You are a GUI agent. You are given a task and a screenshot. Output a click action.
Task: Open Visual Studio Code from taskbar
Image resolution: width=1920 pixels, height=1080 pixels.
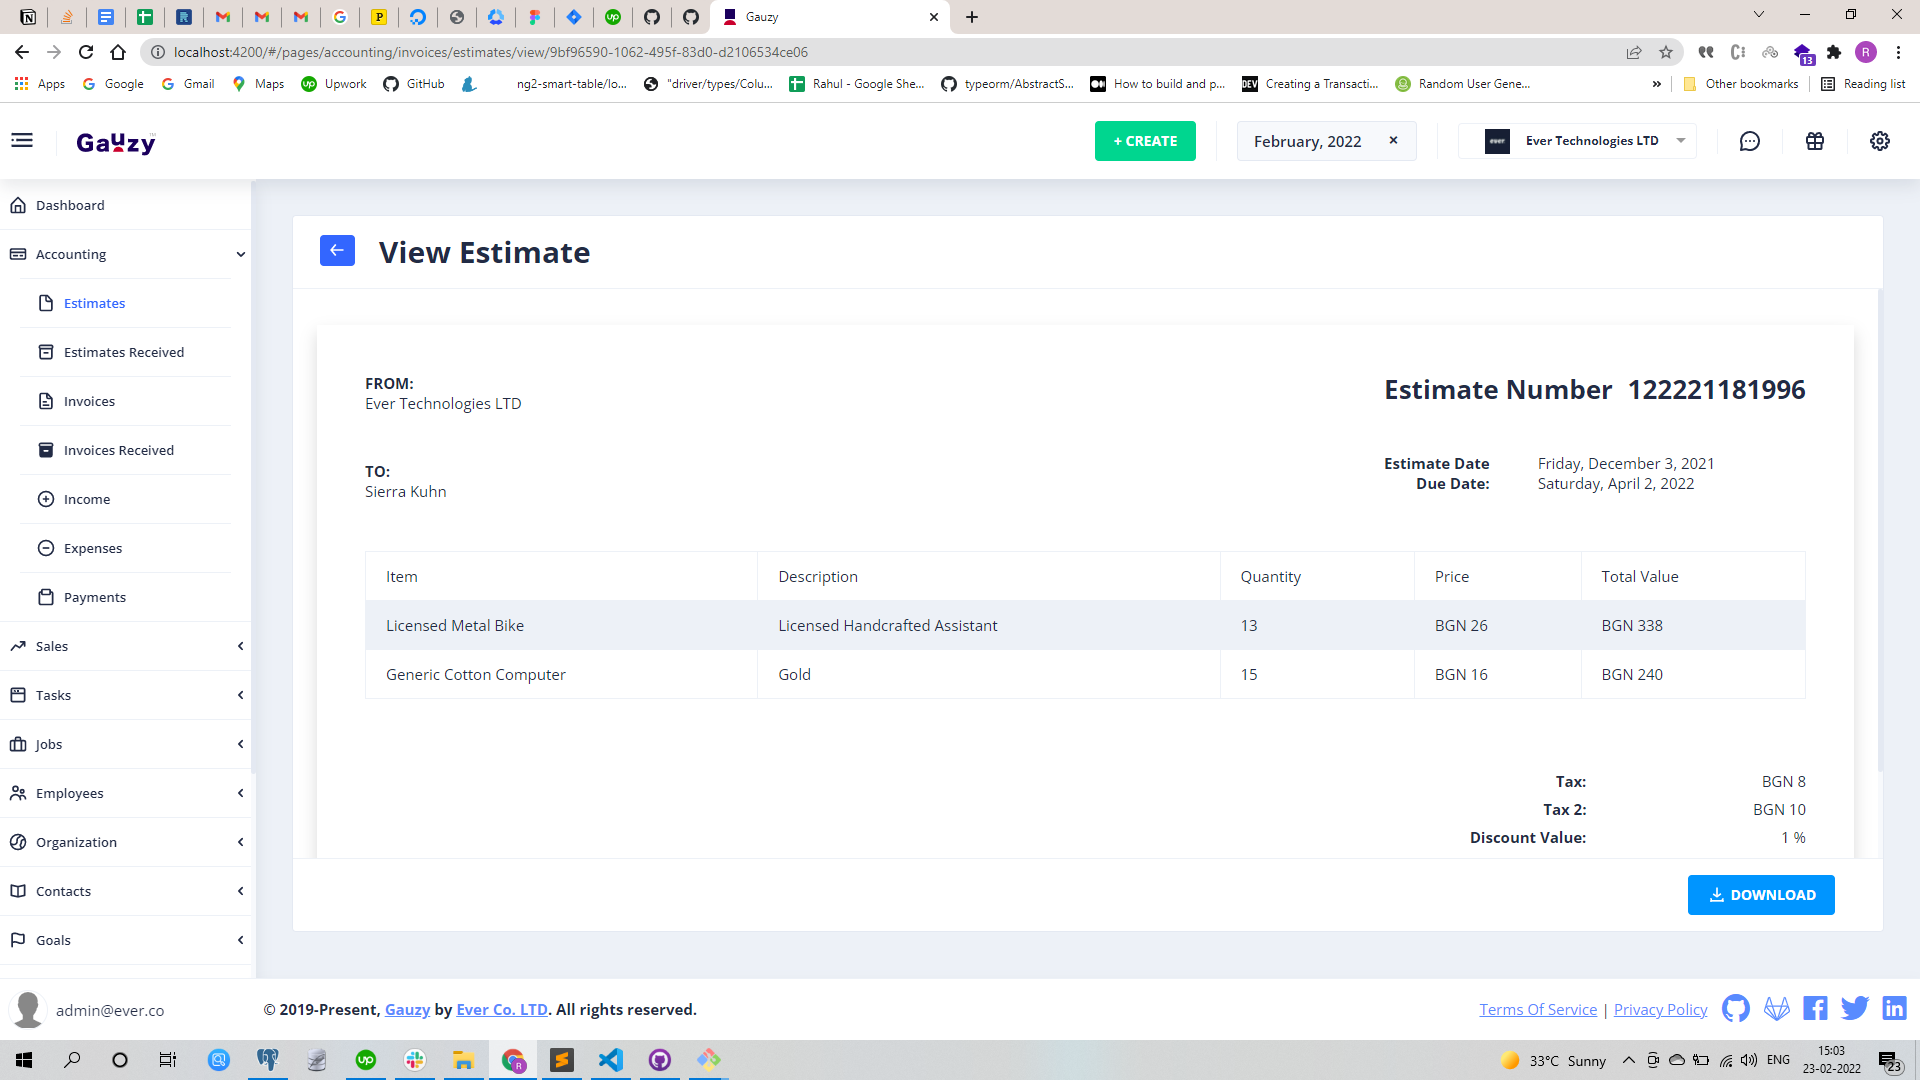tap(611, 1060)
